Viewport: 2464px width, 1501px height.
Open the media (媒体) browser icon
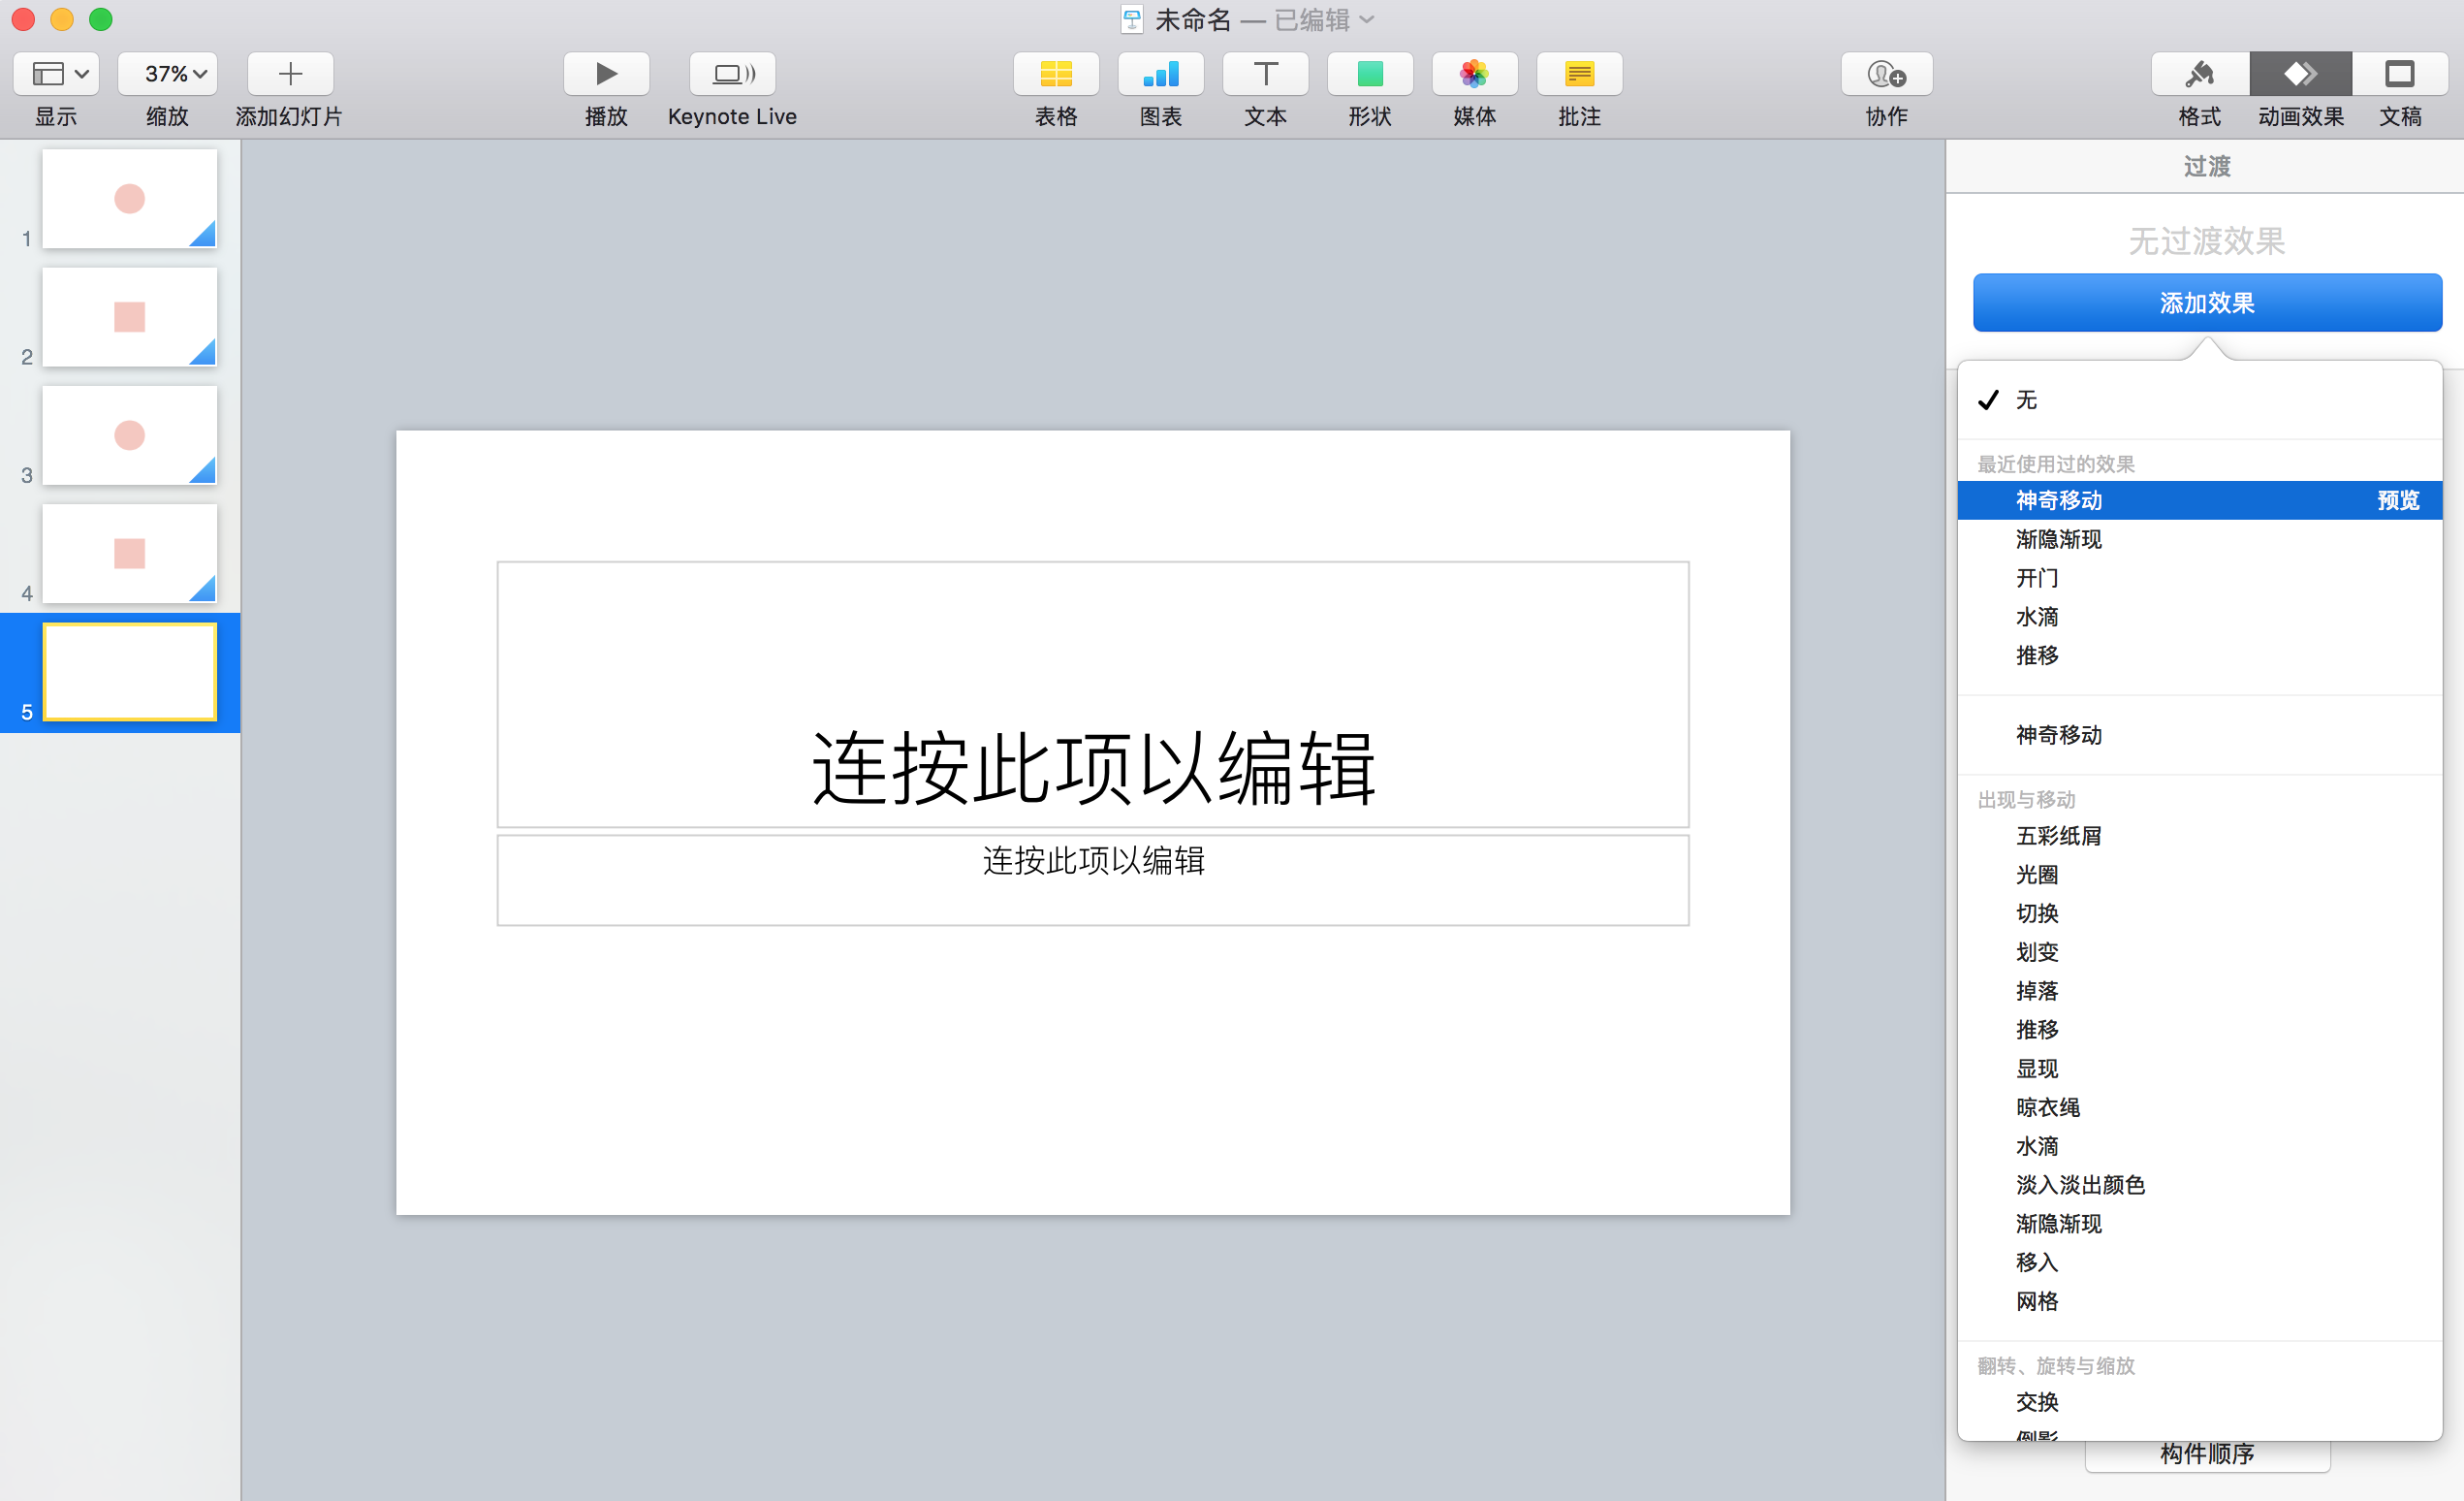click(1474, 74)
